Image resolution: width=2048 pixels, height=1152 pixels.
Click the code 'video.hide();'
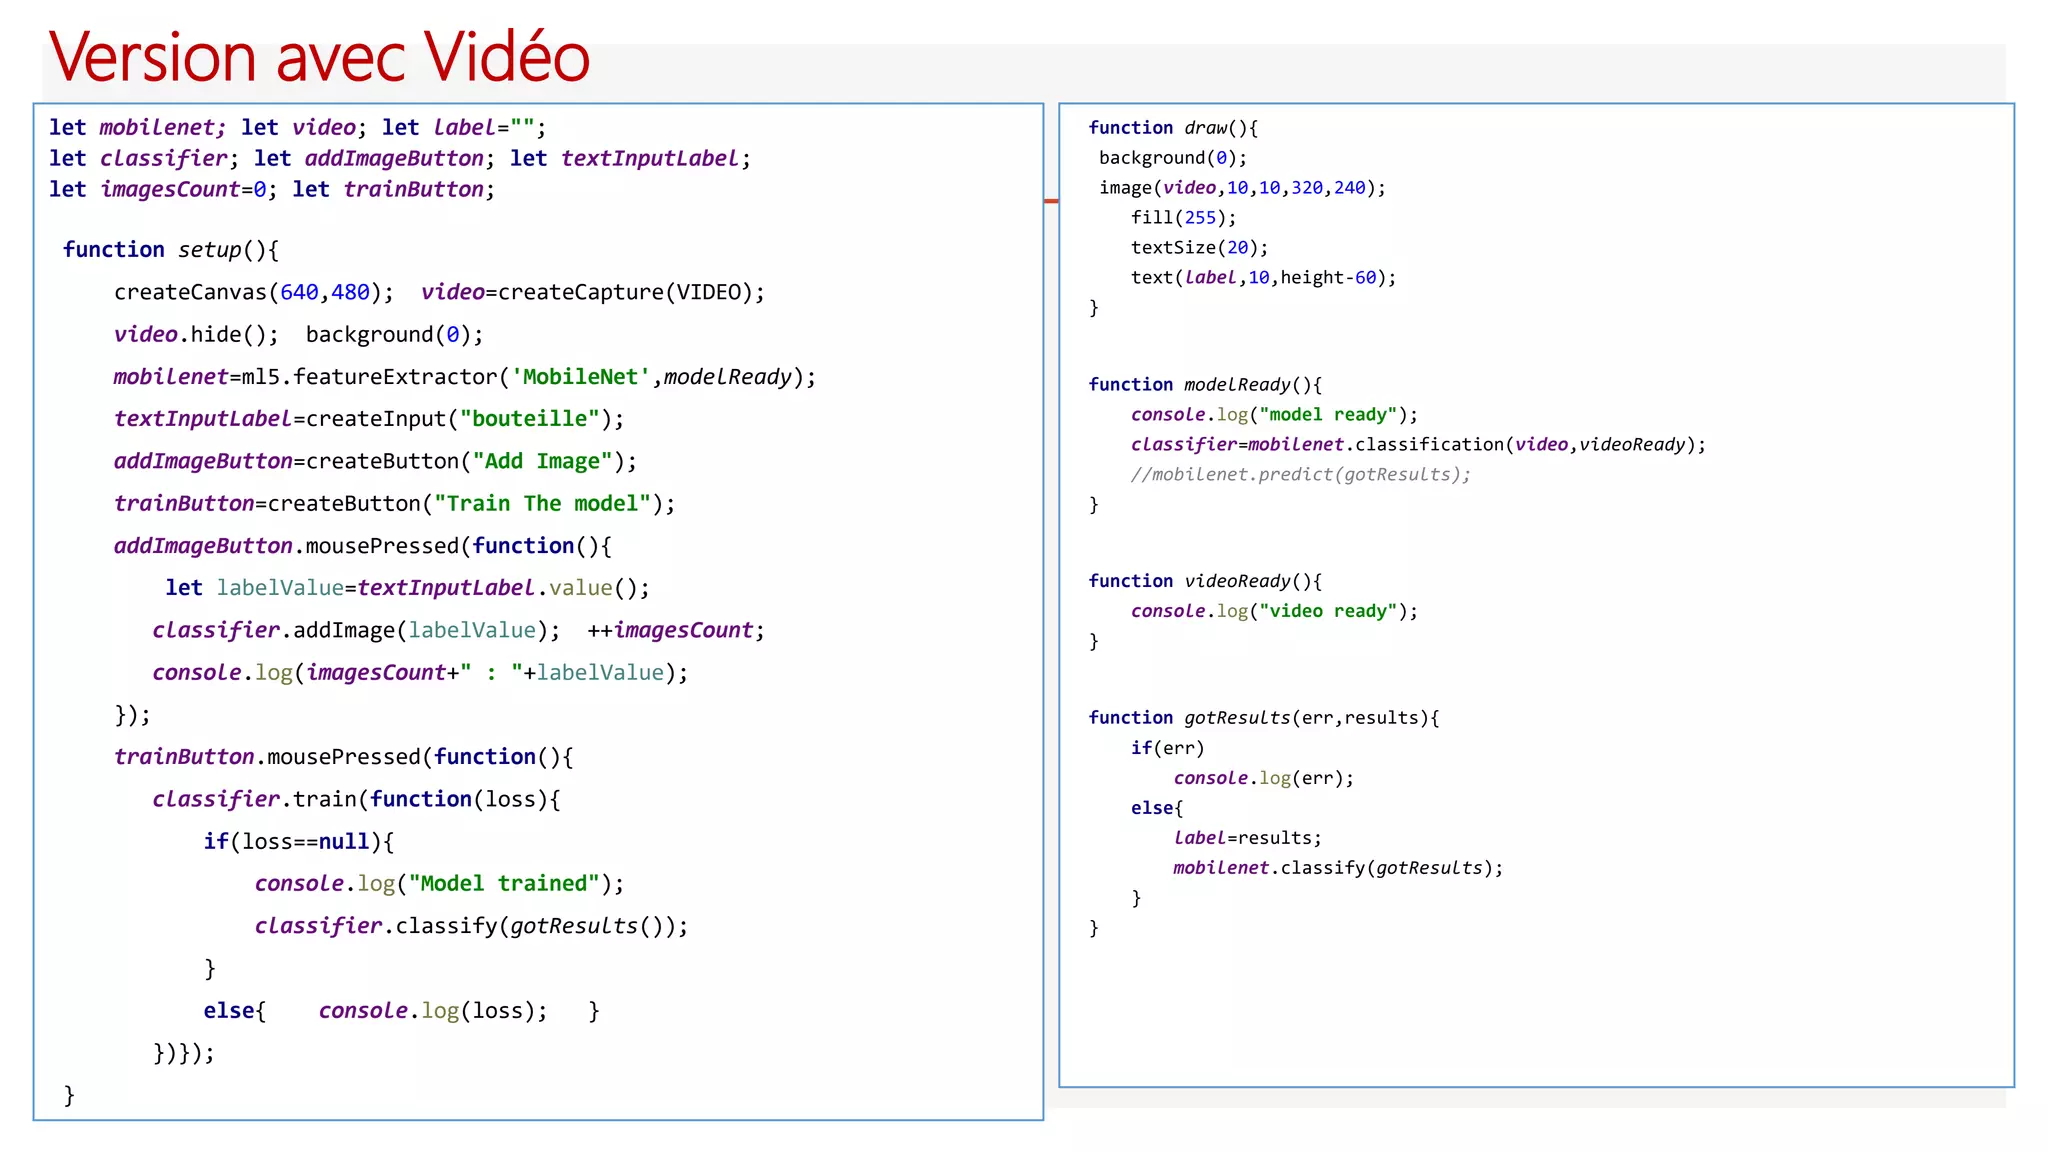point(196,334)
